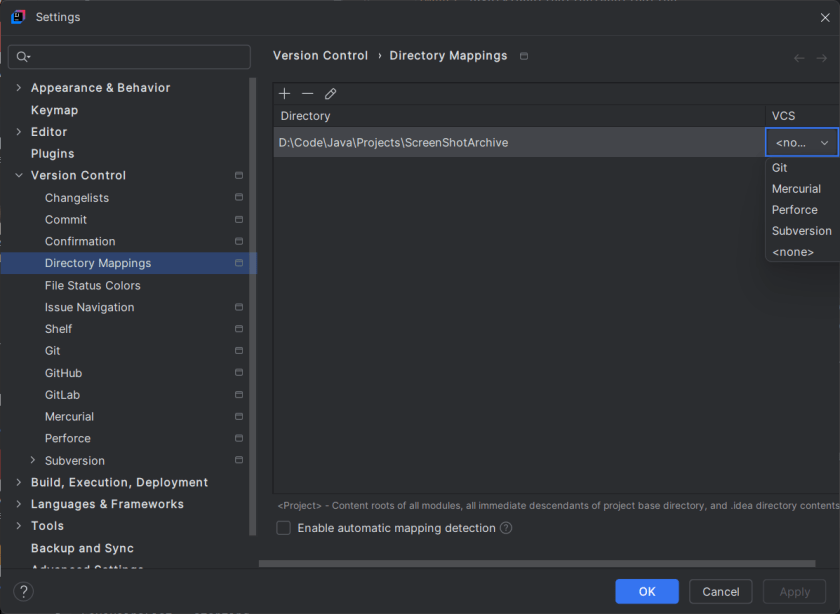Click the project-level icon beside Changelists
The height and width of the screenshot is (614, 840).
click(239, 198)
